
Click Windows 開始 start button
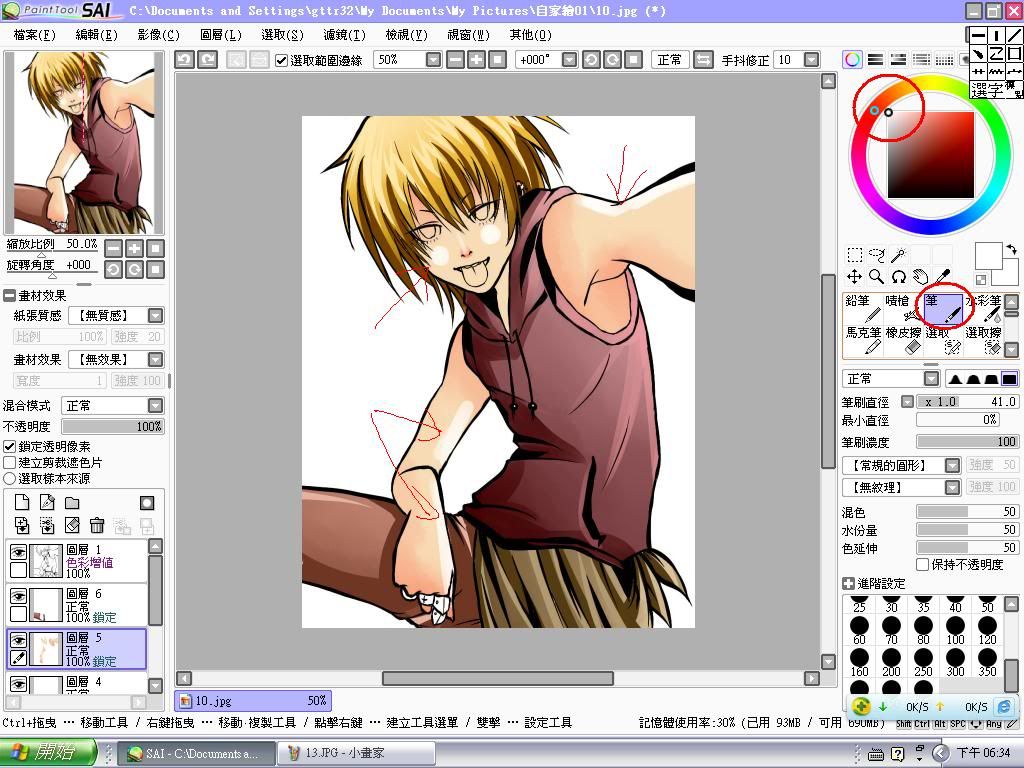48,753
